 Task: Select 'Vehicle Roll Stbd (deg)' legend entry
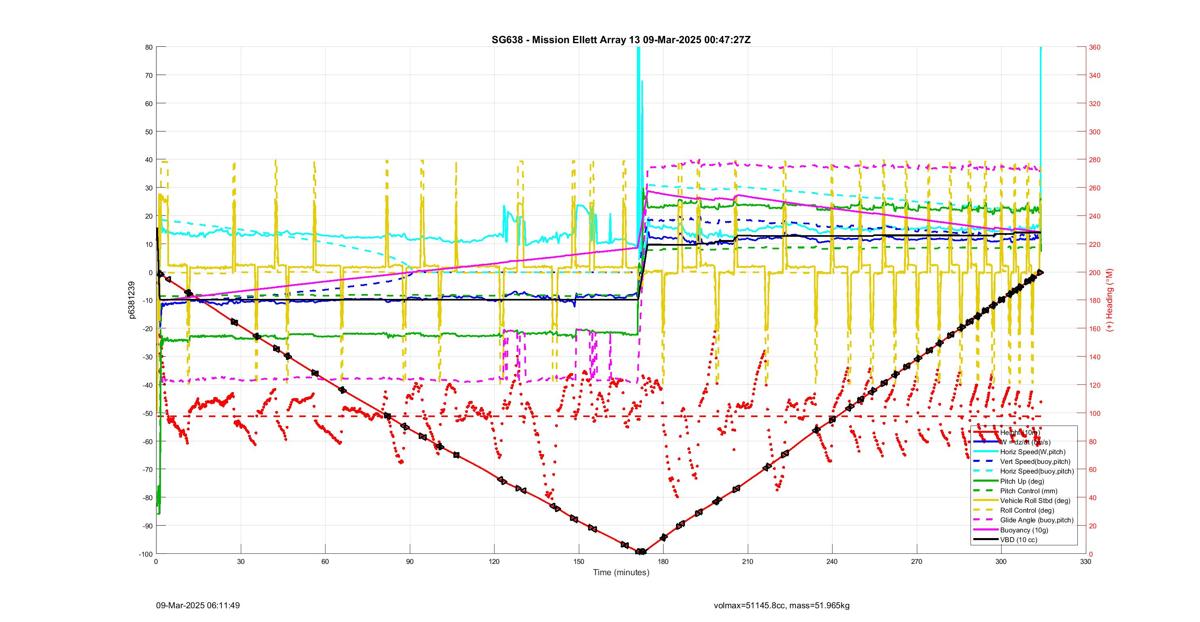tap(1035, 501)
